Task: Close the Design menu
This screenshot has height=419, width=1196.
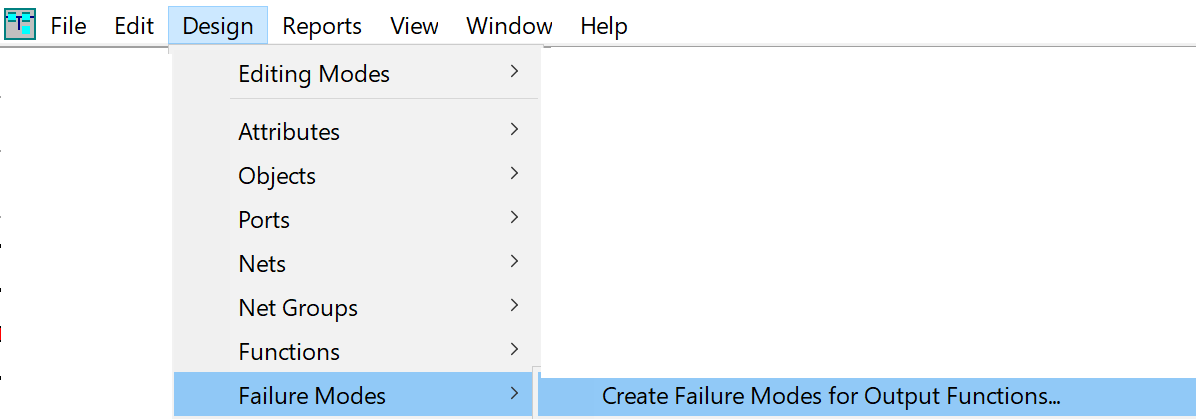Action: tap(218, 26)
